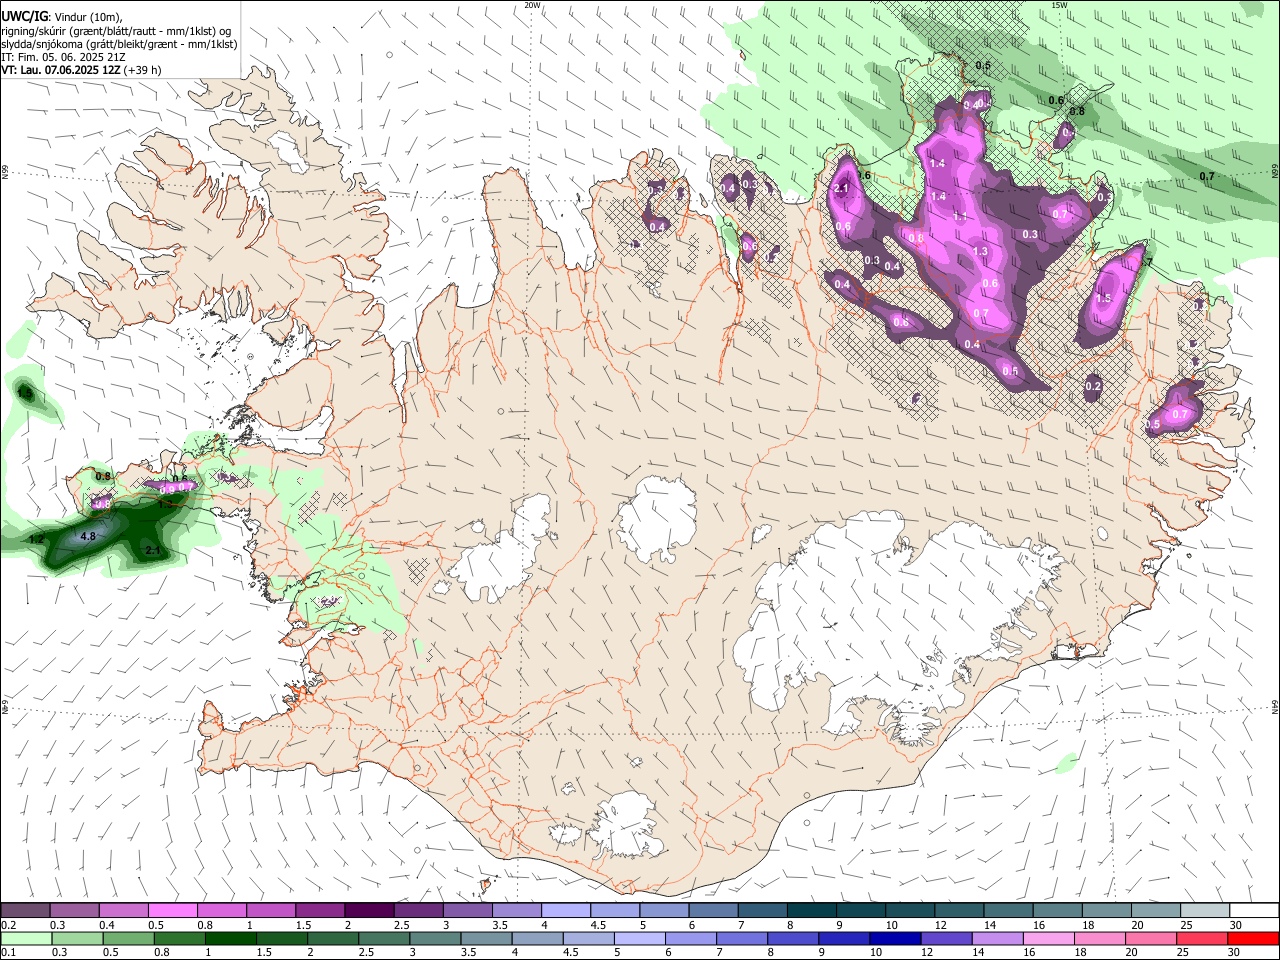The width and height of the screenshot is (1280, 960).
Task: Click the '2.1' value in the purple snow area
Action: click(841, 188)
